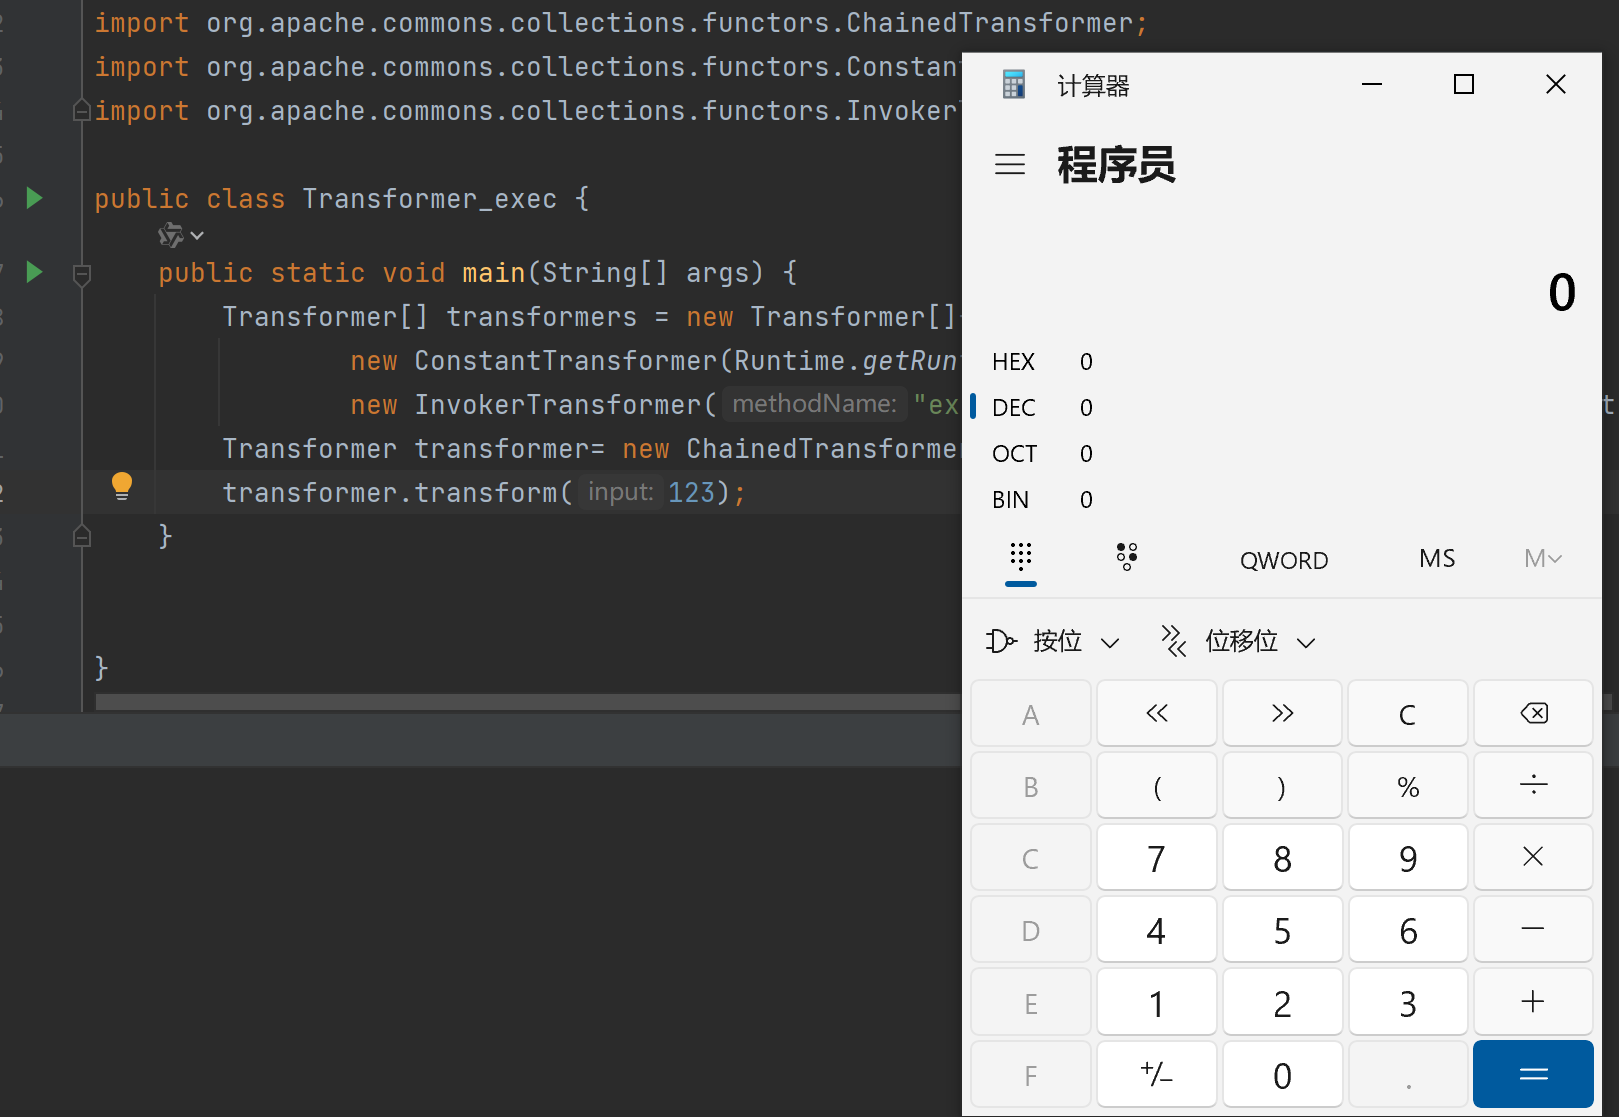Click the calculator result display

pyautogui.click(x=1562, y=292)
